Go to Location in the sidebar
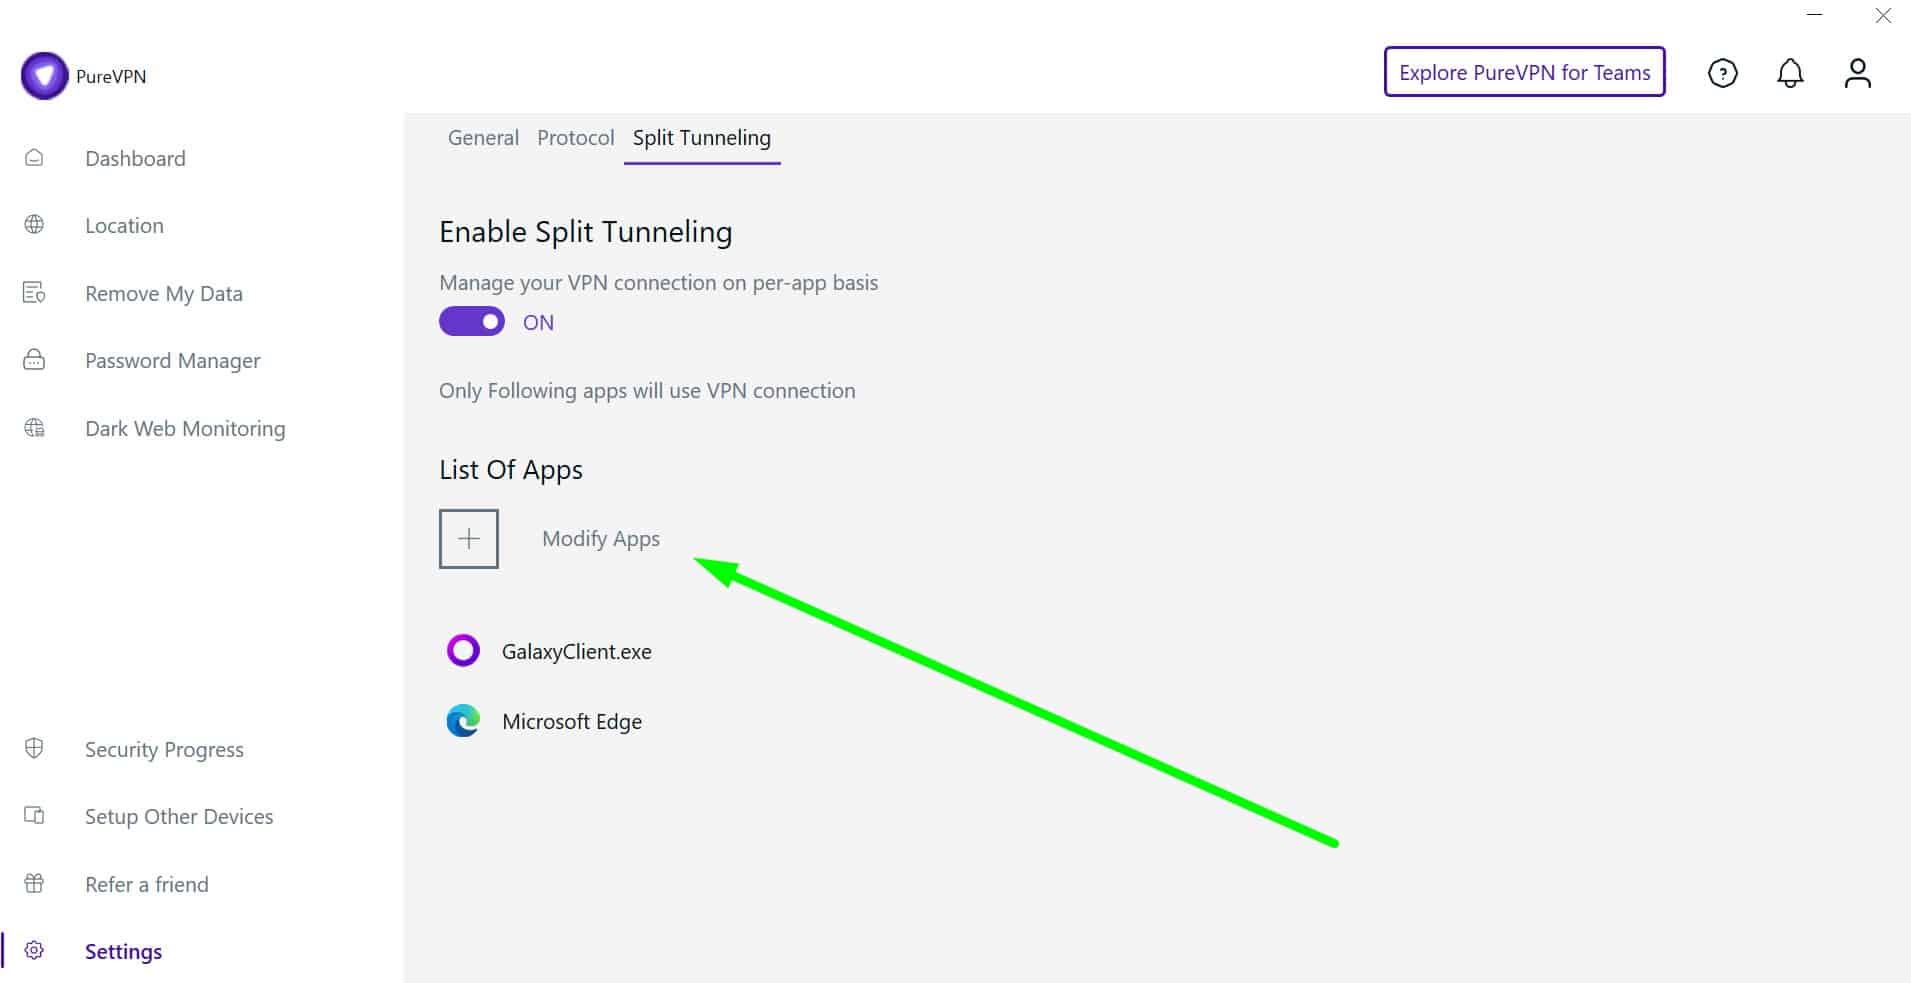This screenshot has height=983, width=1911. tap(124, 225)
